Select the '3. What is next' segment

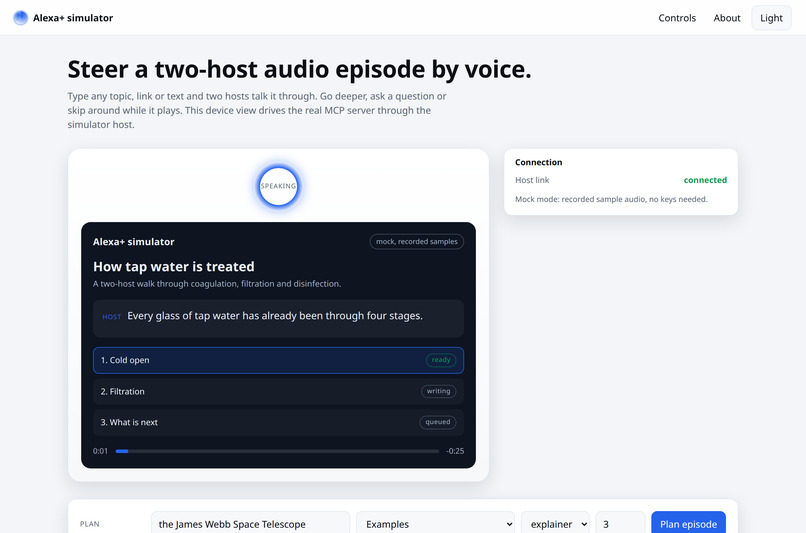coord(278,422)
